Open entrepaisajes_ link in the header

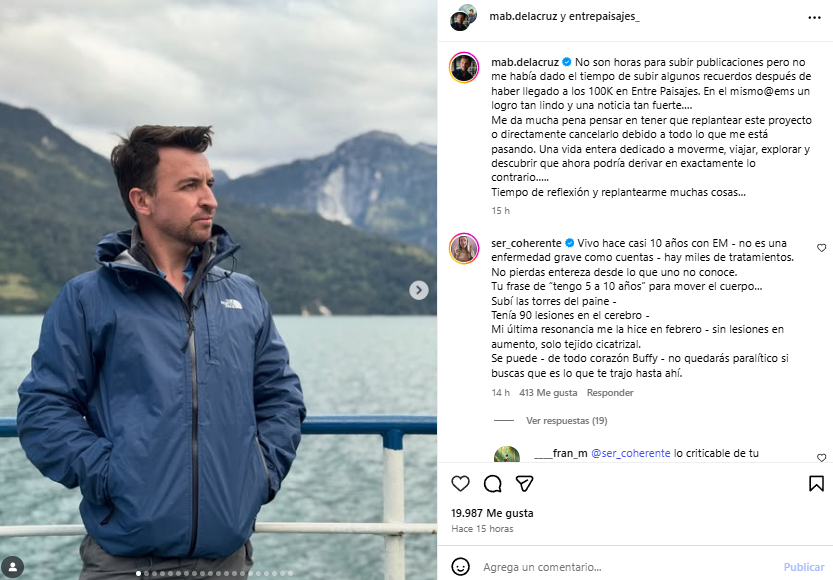[604, 16]
